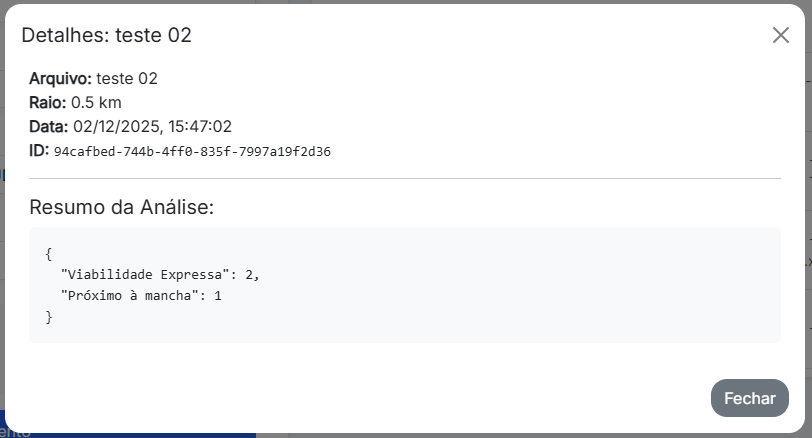Close the details modal with the X icon
812x438 pixels.
click(x=781, y=35)
